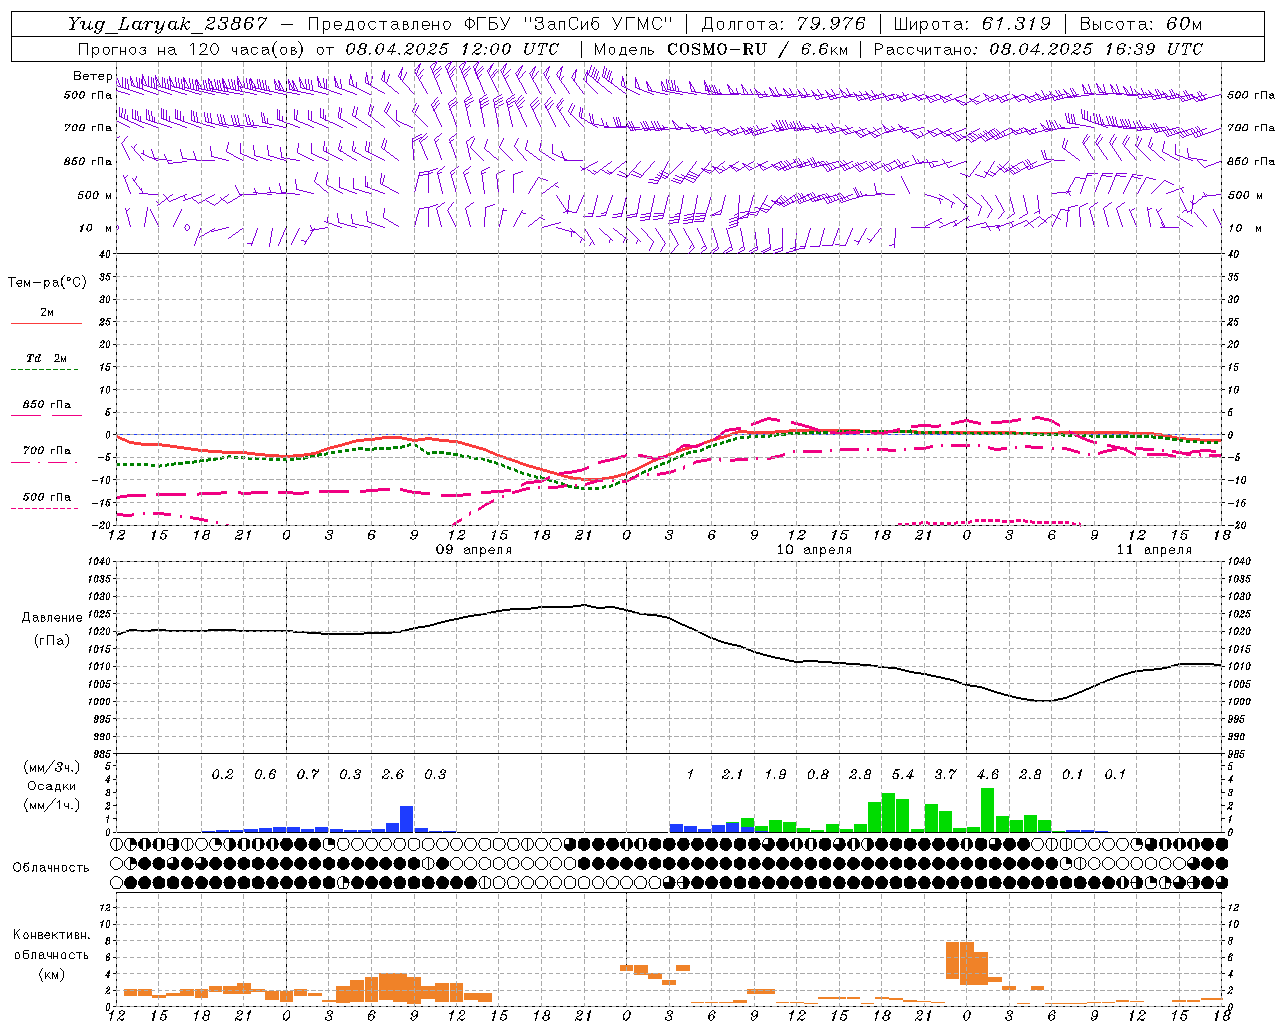The width and height of the screenshot is (1280, 1024).
Task: Click the red line sample under 2м legend
Action: pos(46,324)
